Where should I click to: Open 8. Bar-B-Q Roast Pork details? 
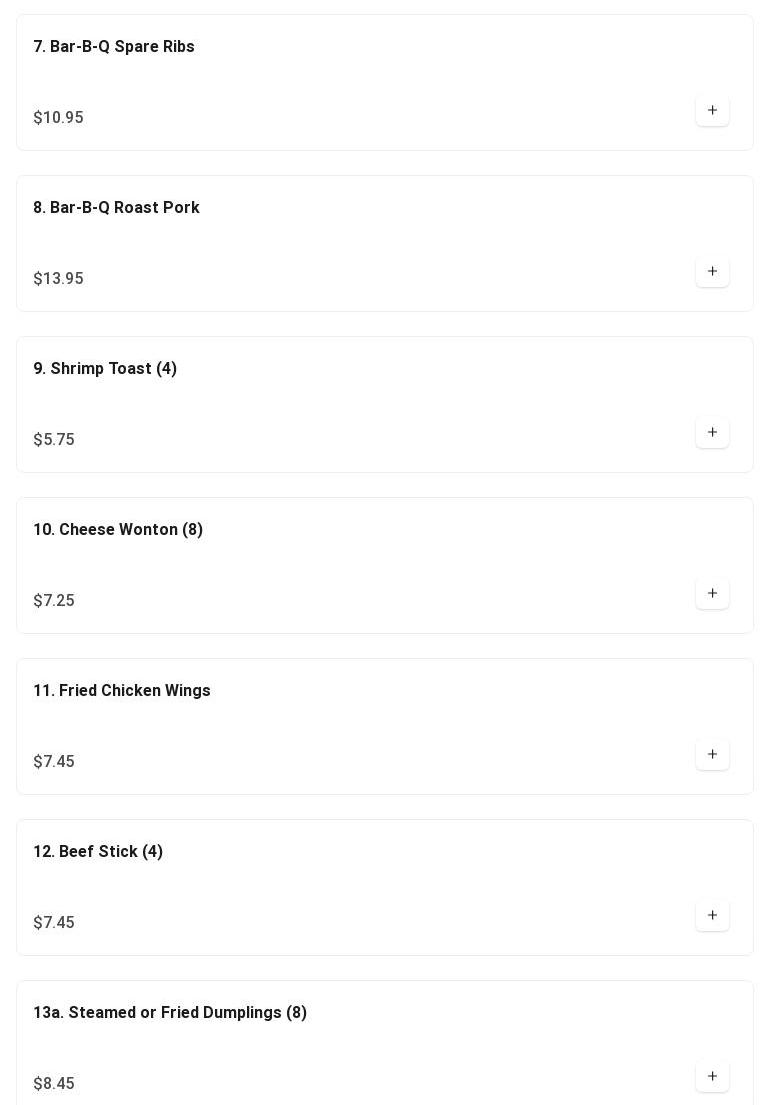pyautogui.click(x=116, y=208)
